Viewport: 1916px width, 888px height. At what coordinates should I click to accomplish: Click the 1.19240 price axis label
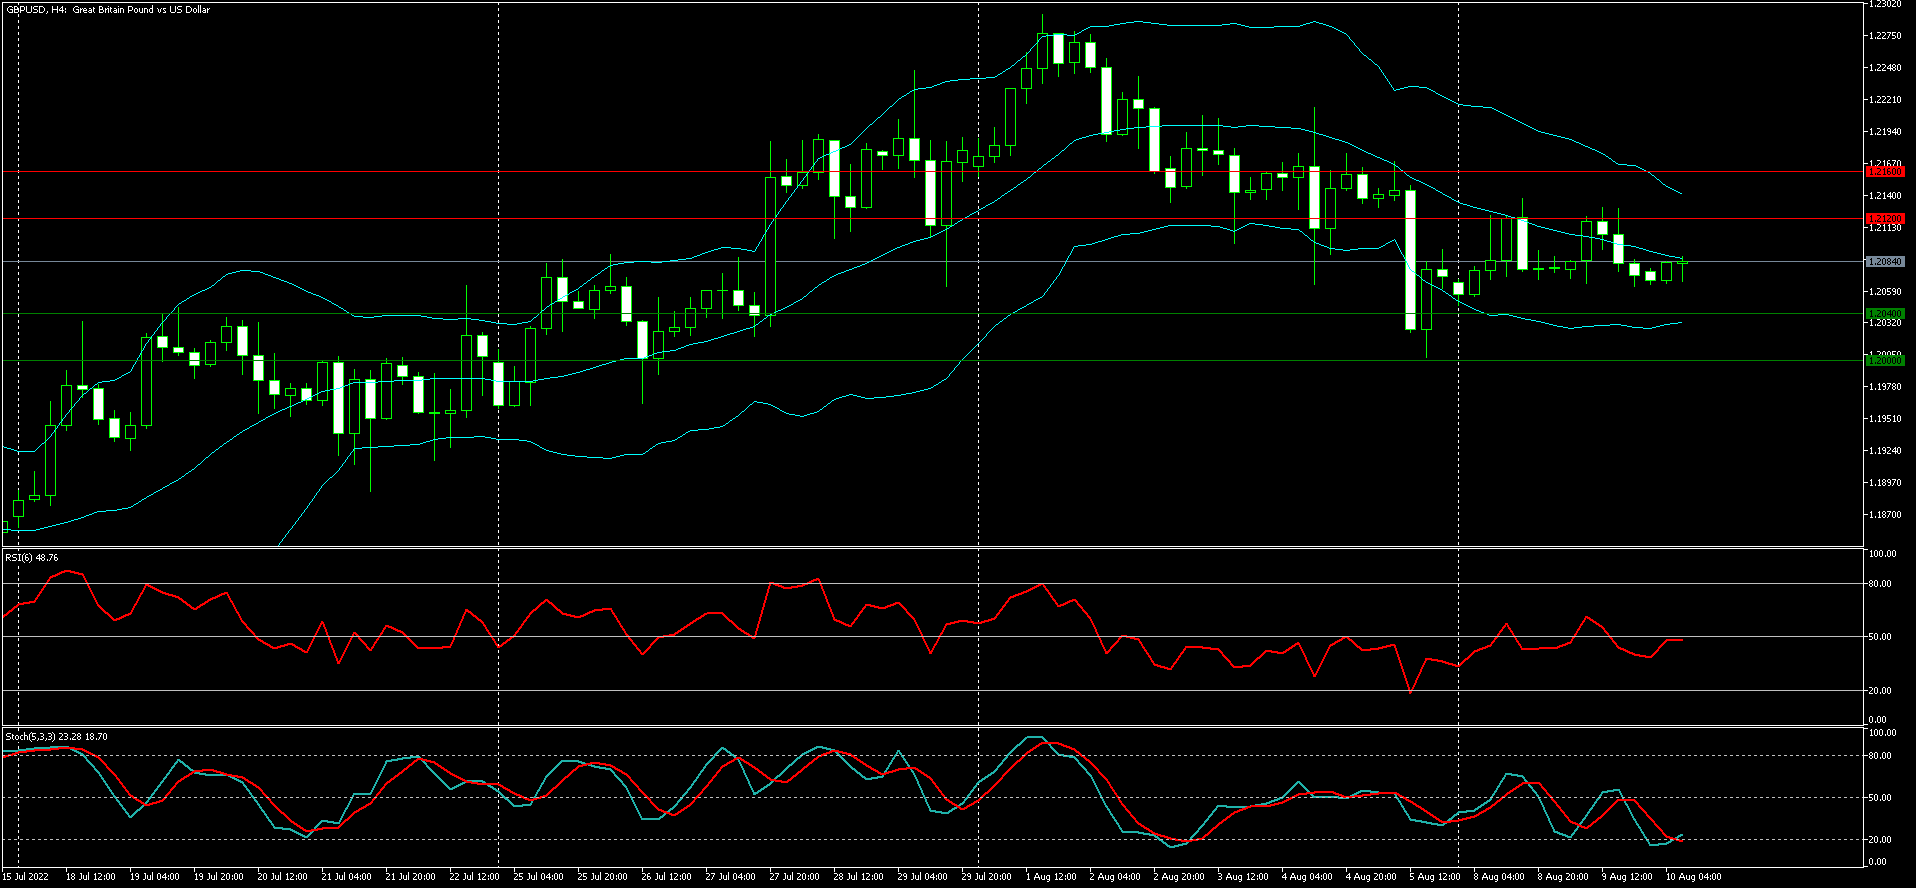pyautogui.click(x=1885, y=451)
